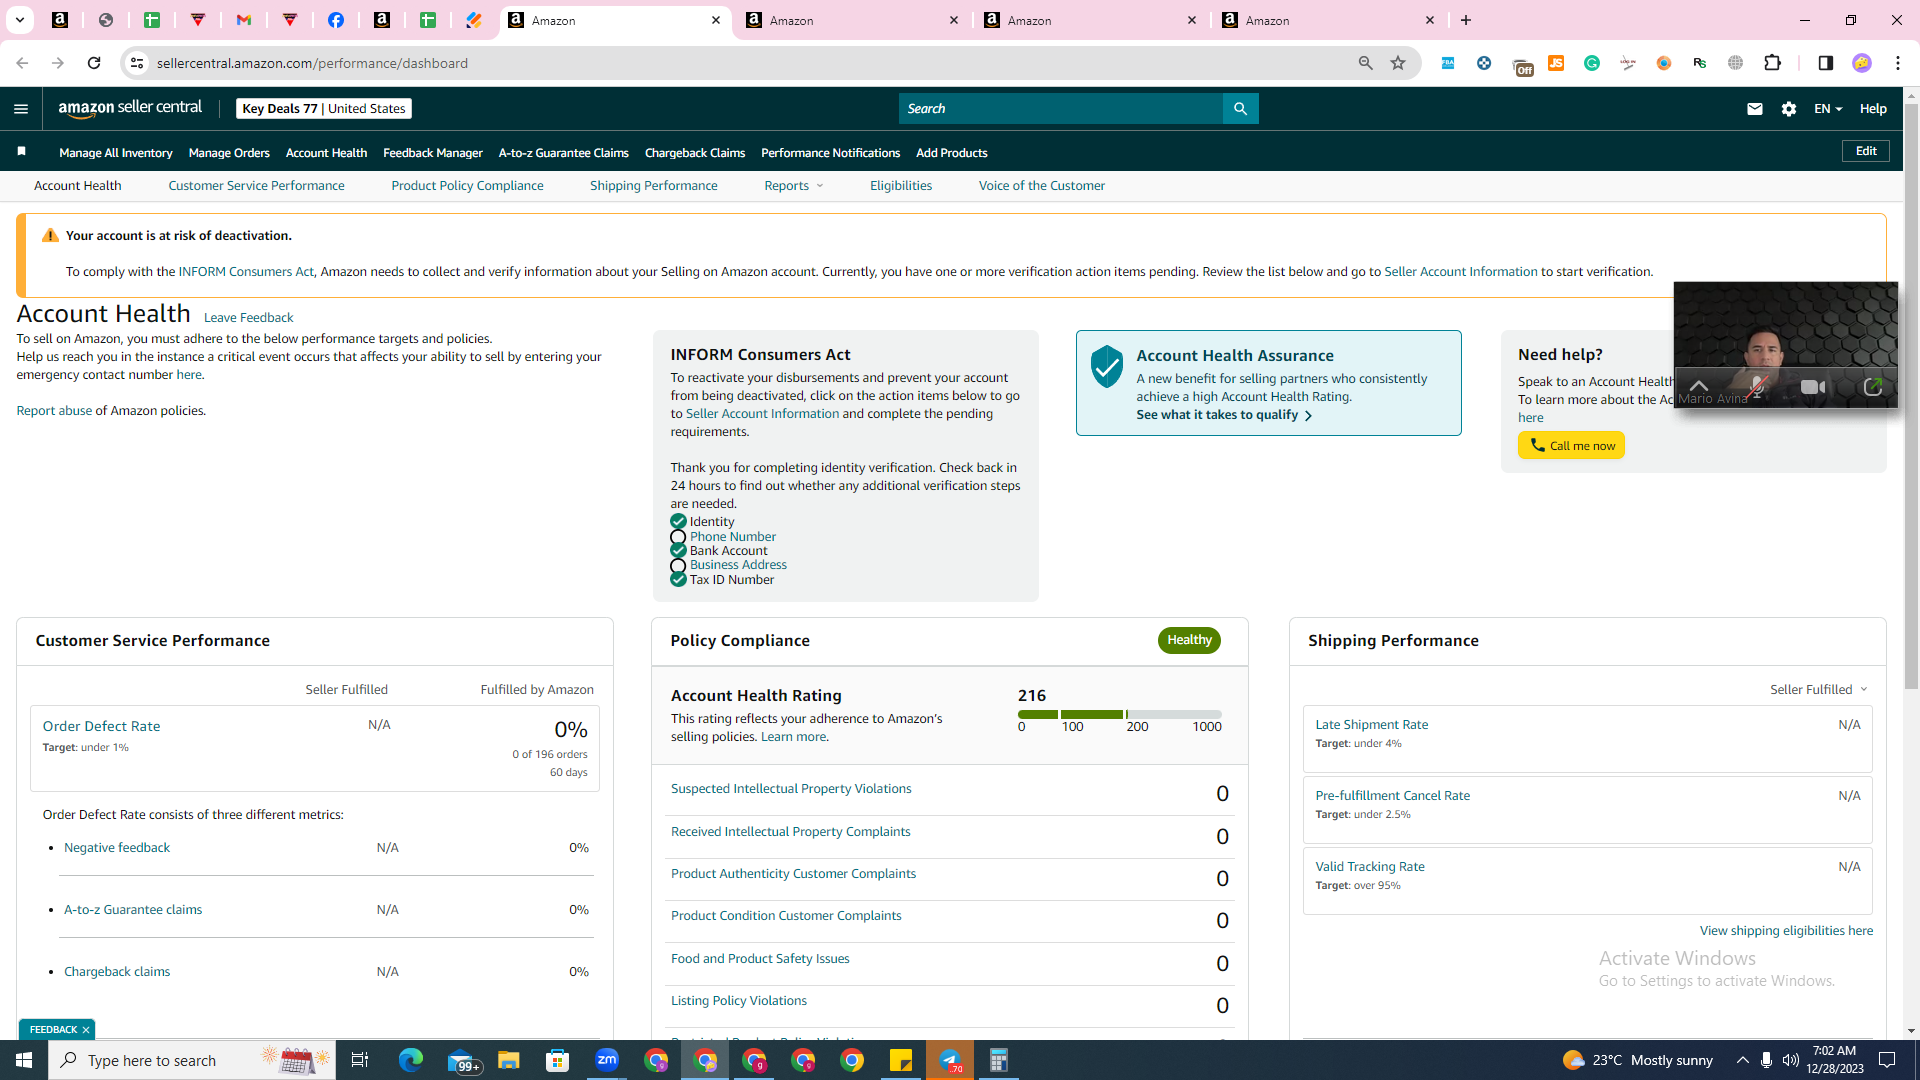
Task: Open the Calculator app in the taskbar
Action: [998, 1060]
